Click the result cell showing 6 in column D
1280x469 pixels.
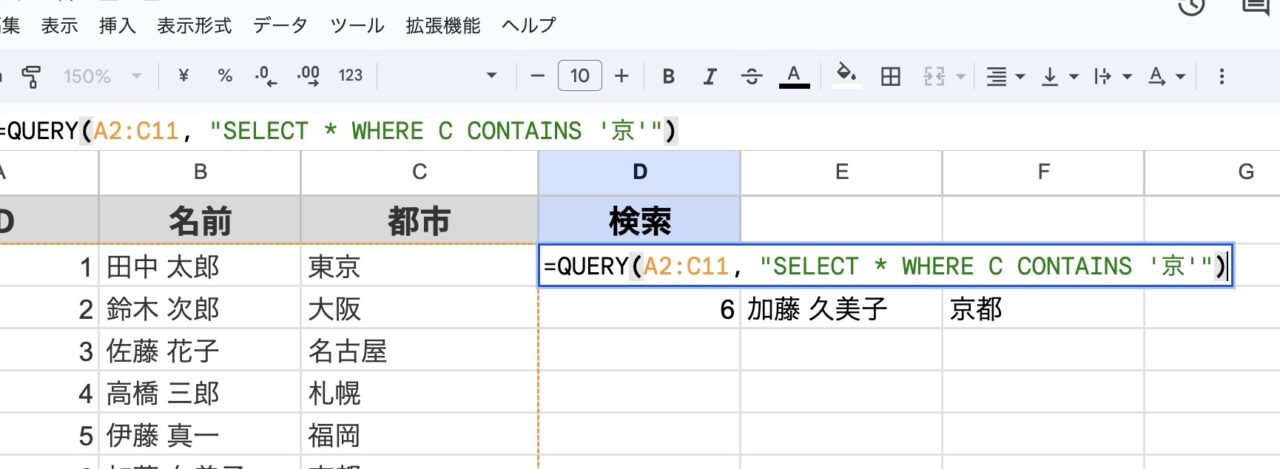click(640, 309)
